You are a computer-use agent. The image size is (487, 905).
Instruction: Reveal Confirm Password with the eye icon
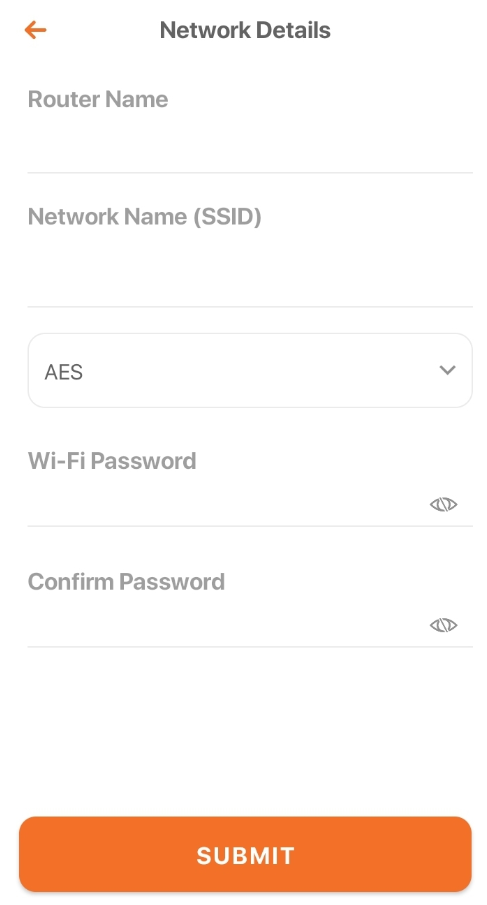(x=443, y=625)
